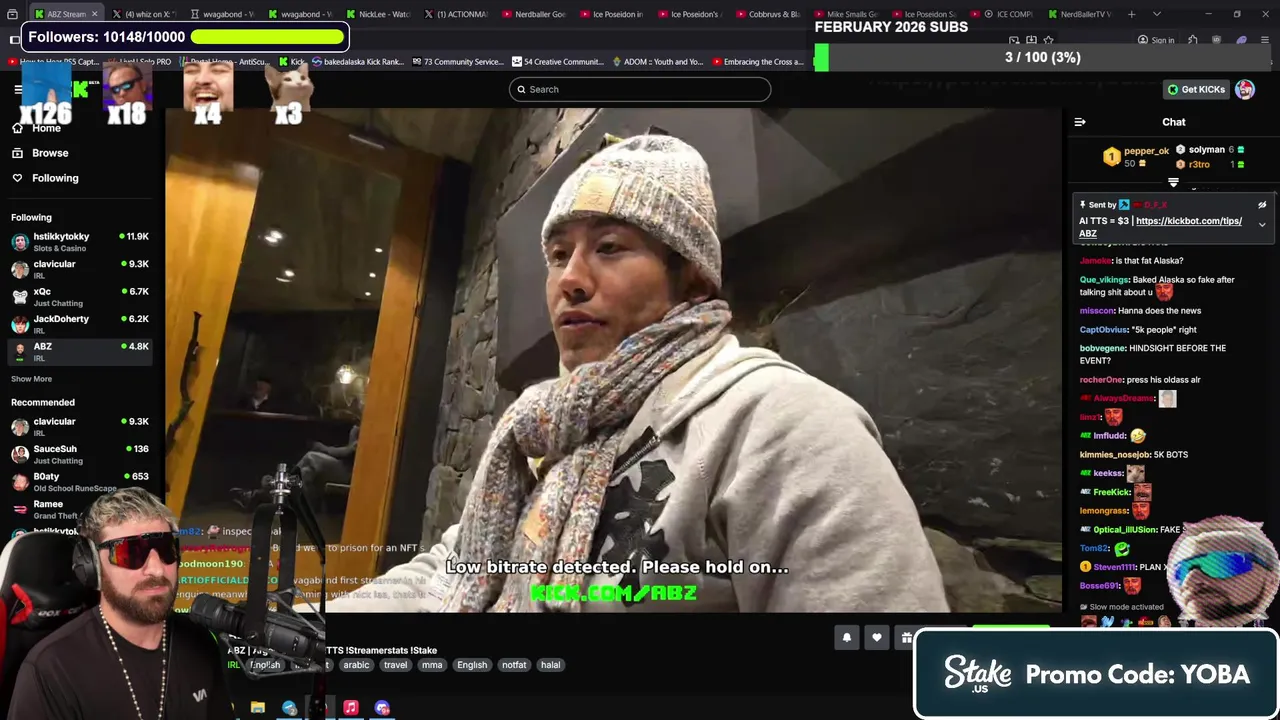Screen dimensions: 1280x720
Task: Click the search magnifier icon
Action: (521, 89)
